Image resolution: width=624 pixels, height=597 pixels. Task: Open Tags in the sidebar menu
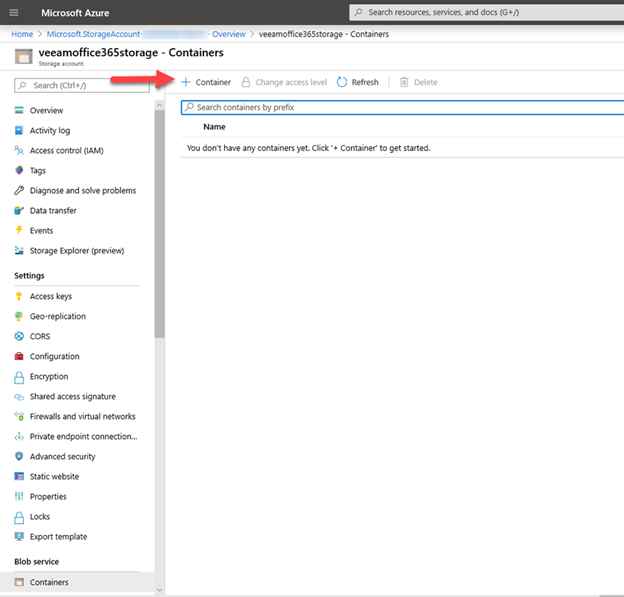38,170
